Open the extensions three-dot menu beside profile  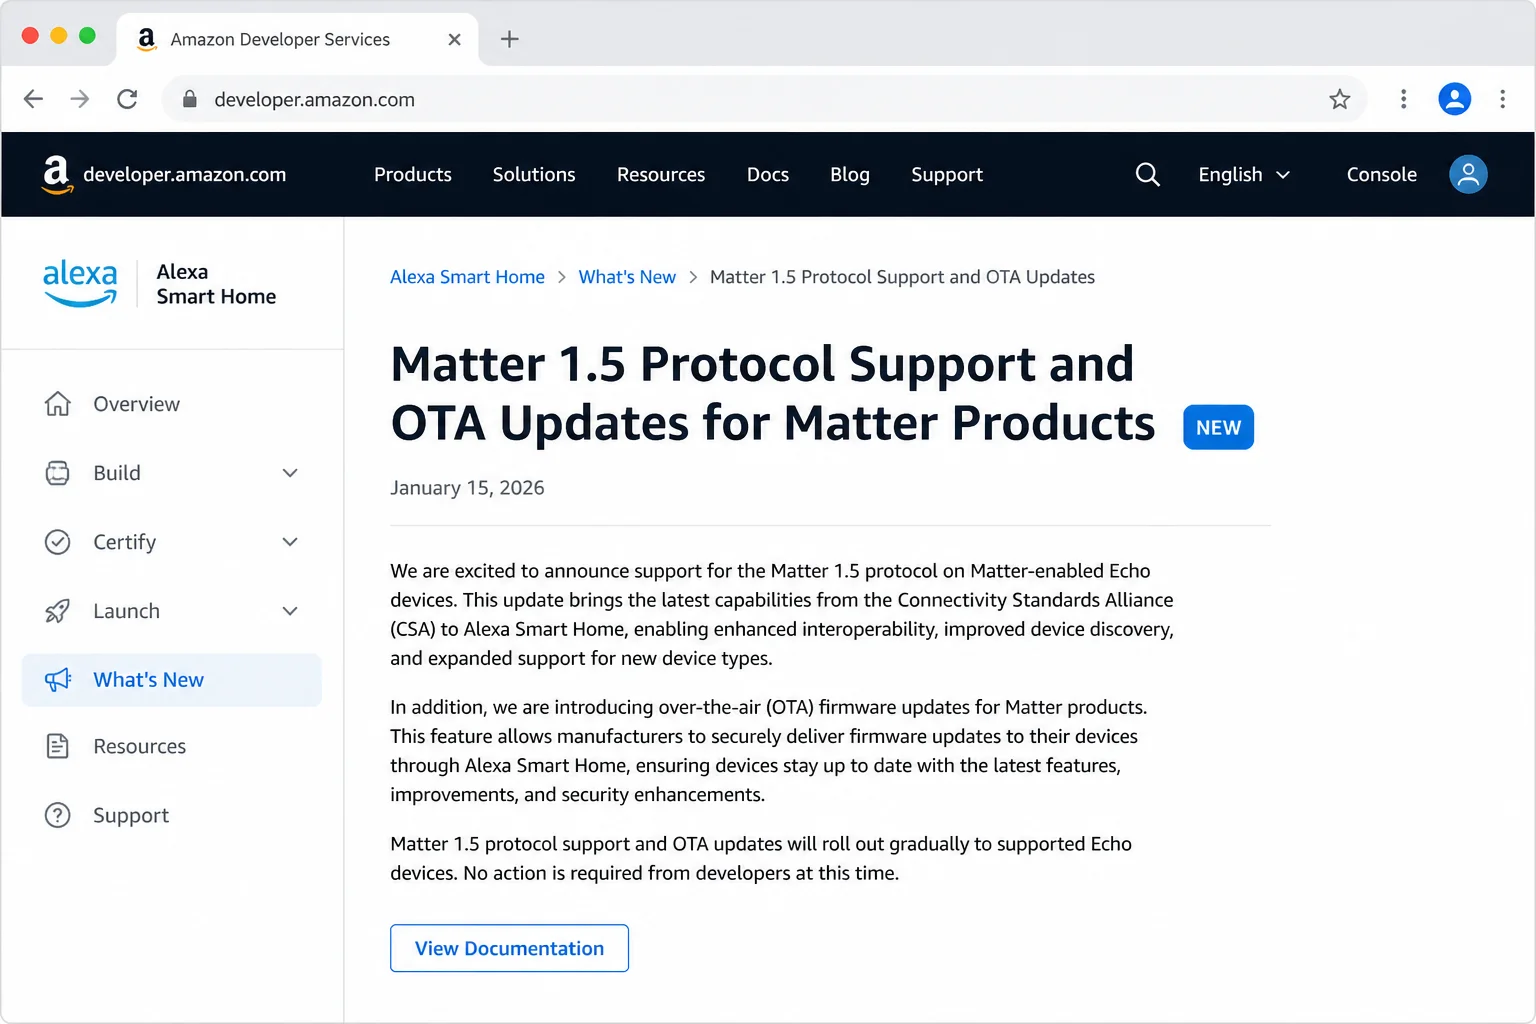click(x=1404, y=99)
